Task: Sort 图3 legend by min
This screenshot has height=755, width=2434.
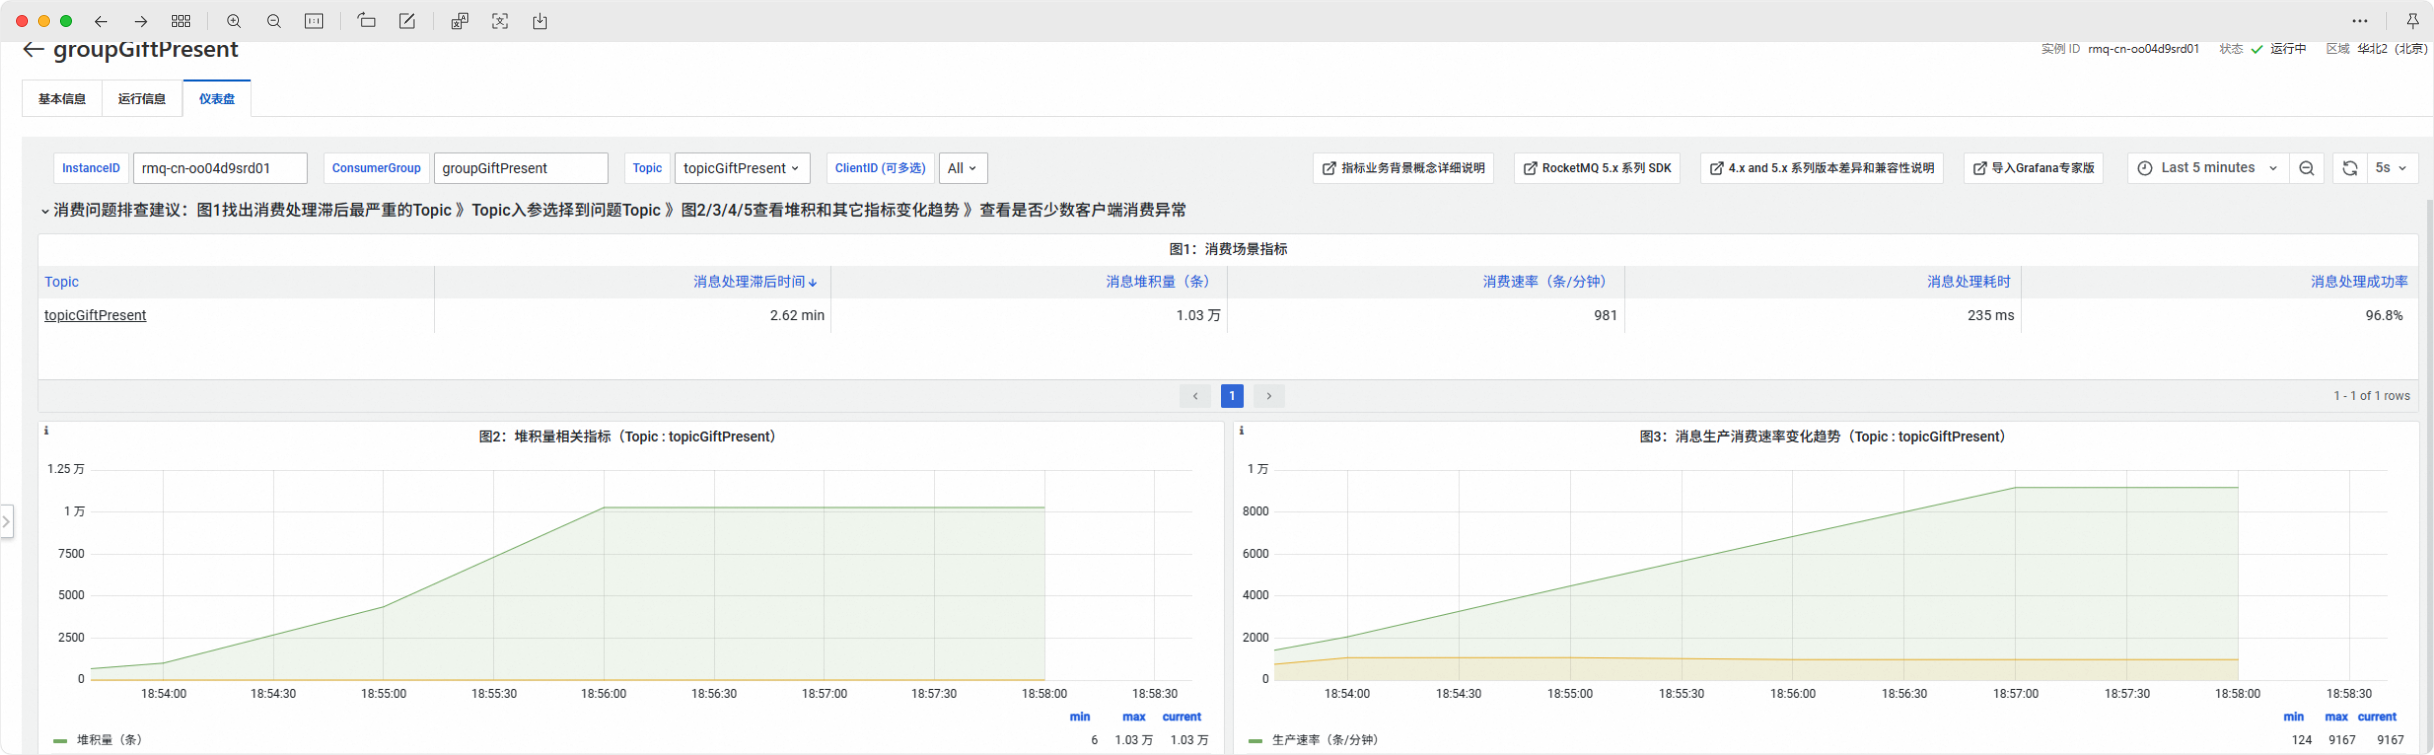Action: (2294, 717)
